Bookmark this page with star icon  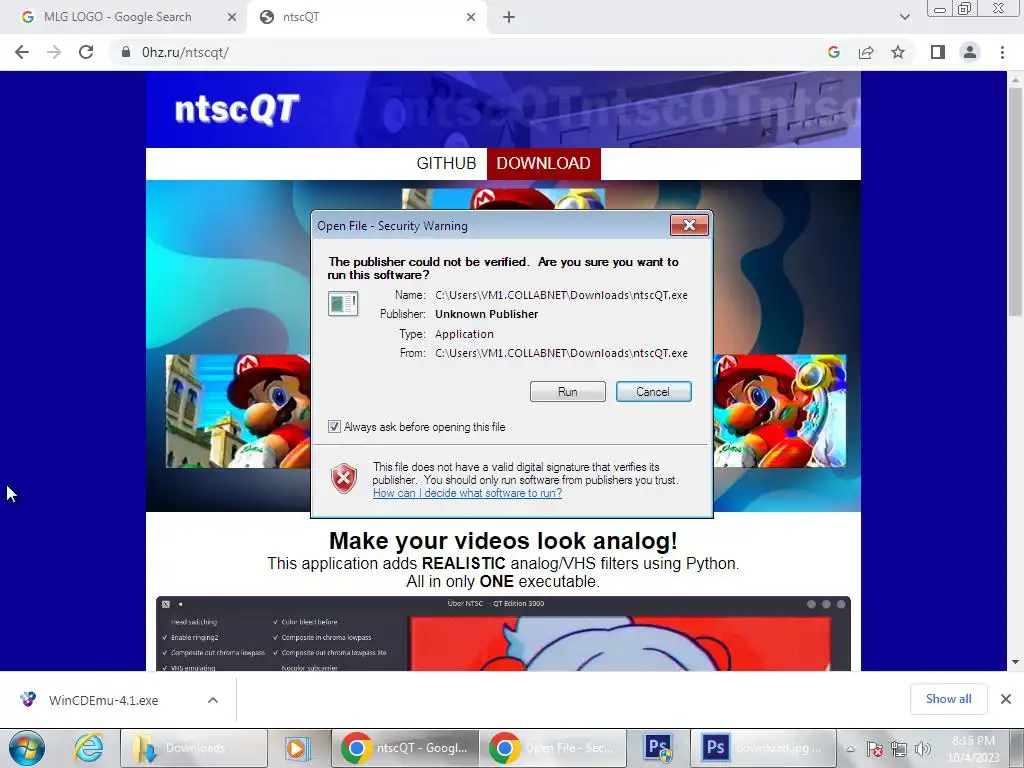(x=898, y=52)
